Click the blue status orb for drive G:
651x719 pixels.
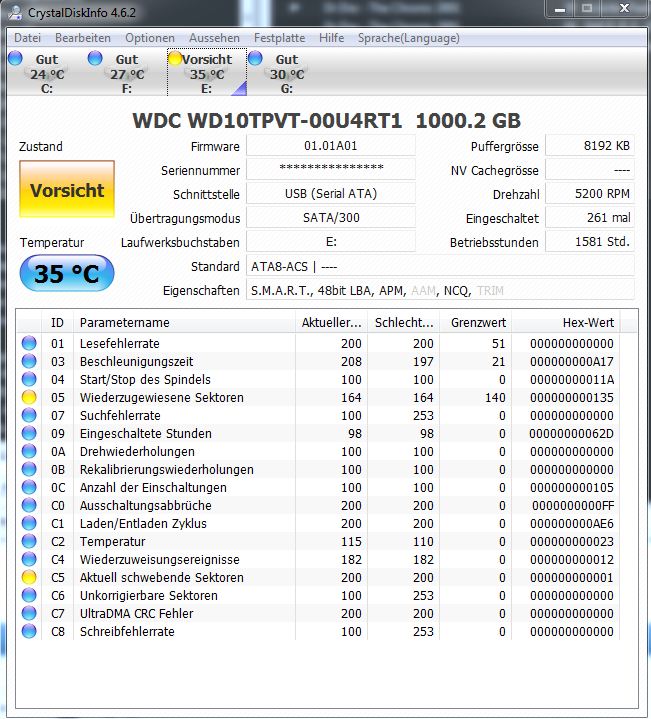255,58
